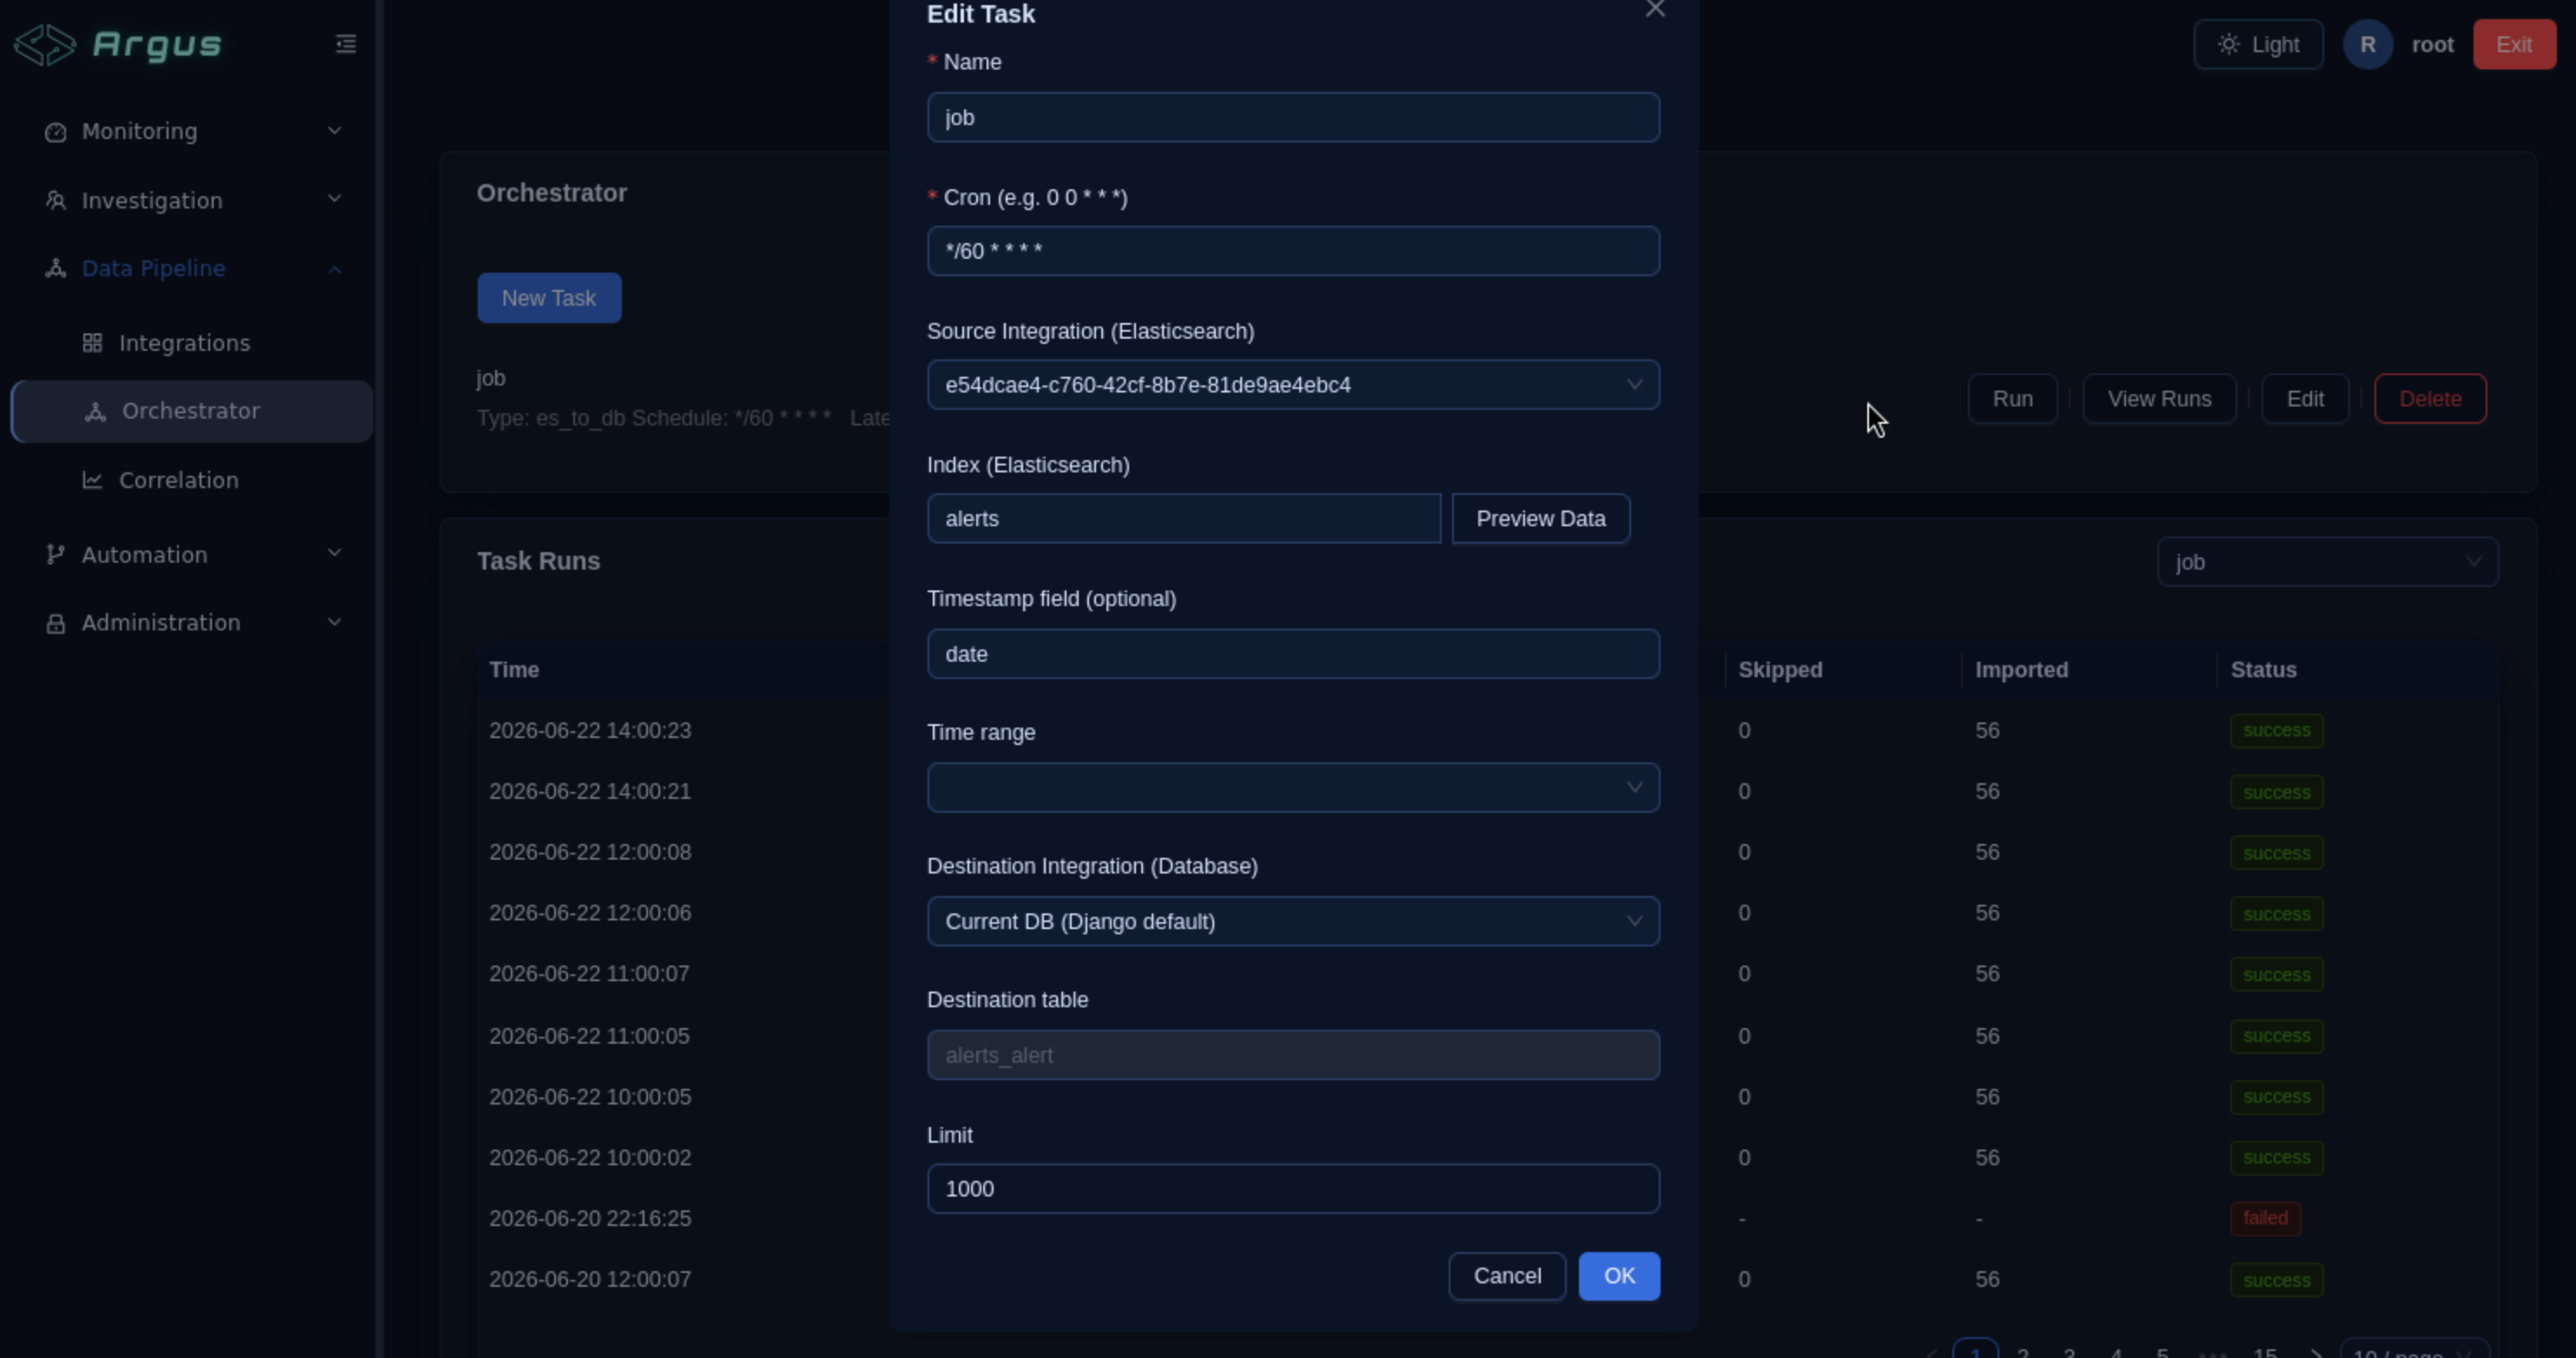Click the Administration lock icon
2576x1358 pixels.
coord(56,623)
